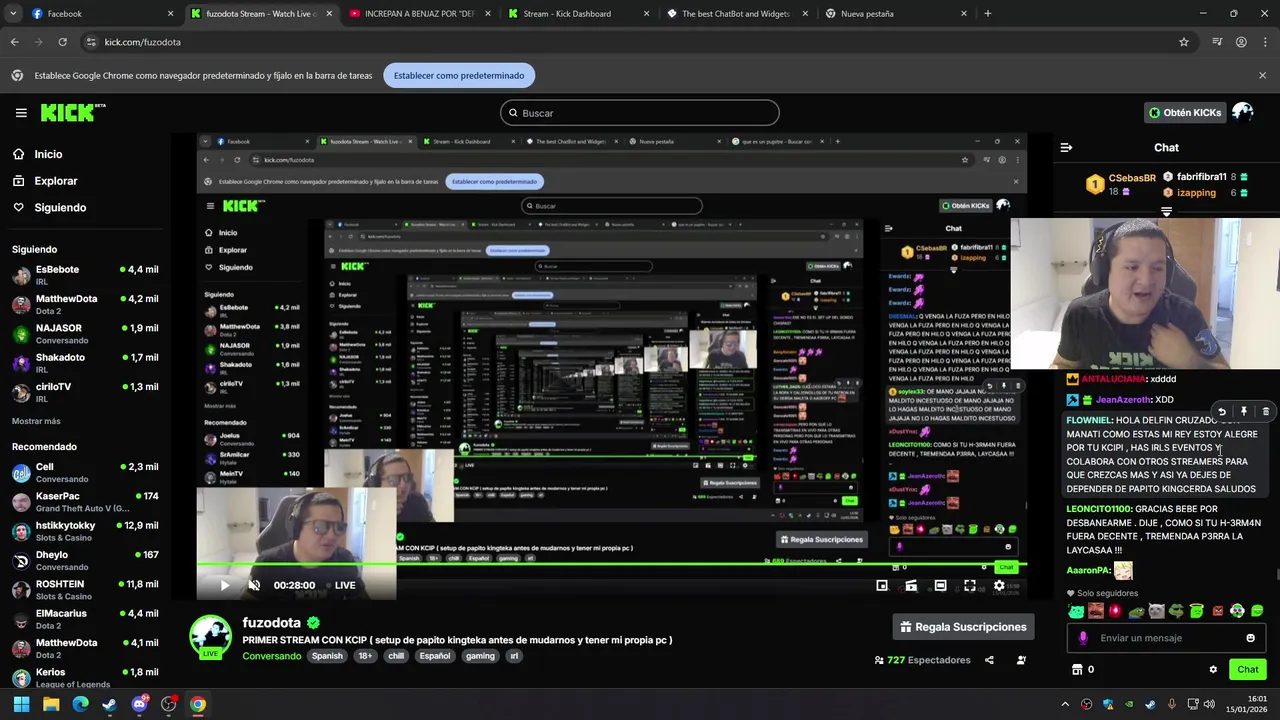Viewport: 1280px width, 720px height.
Task: Open the Kick hamburger menu
Action: pos(21,113)
